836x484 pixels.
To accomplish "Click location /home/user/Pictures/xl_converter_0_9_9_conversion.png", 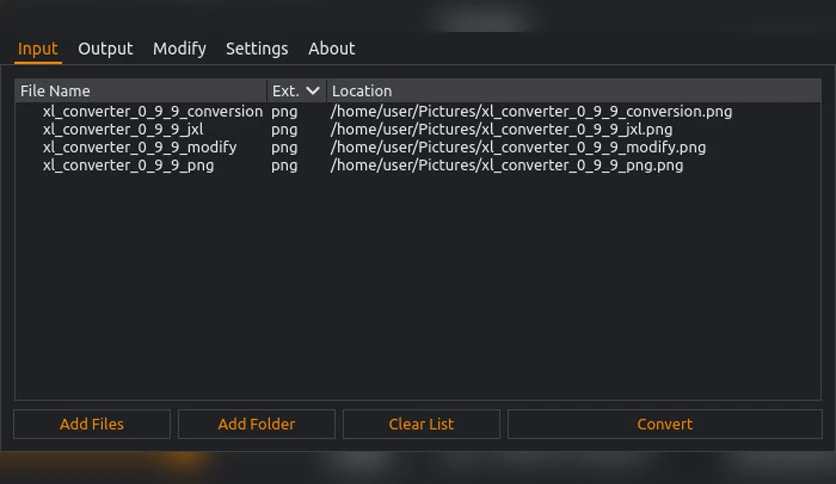I will pos(531,111).
